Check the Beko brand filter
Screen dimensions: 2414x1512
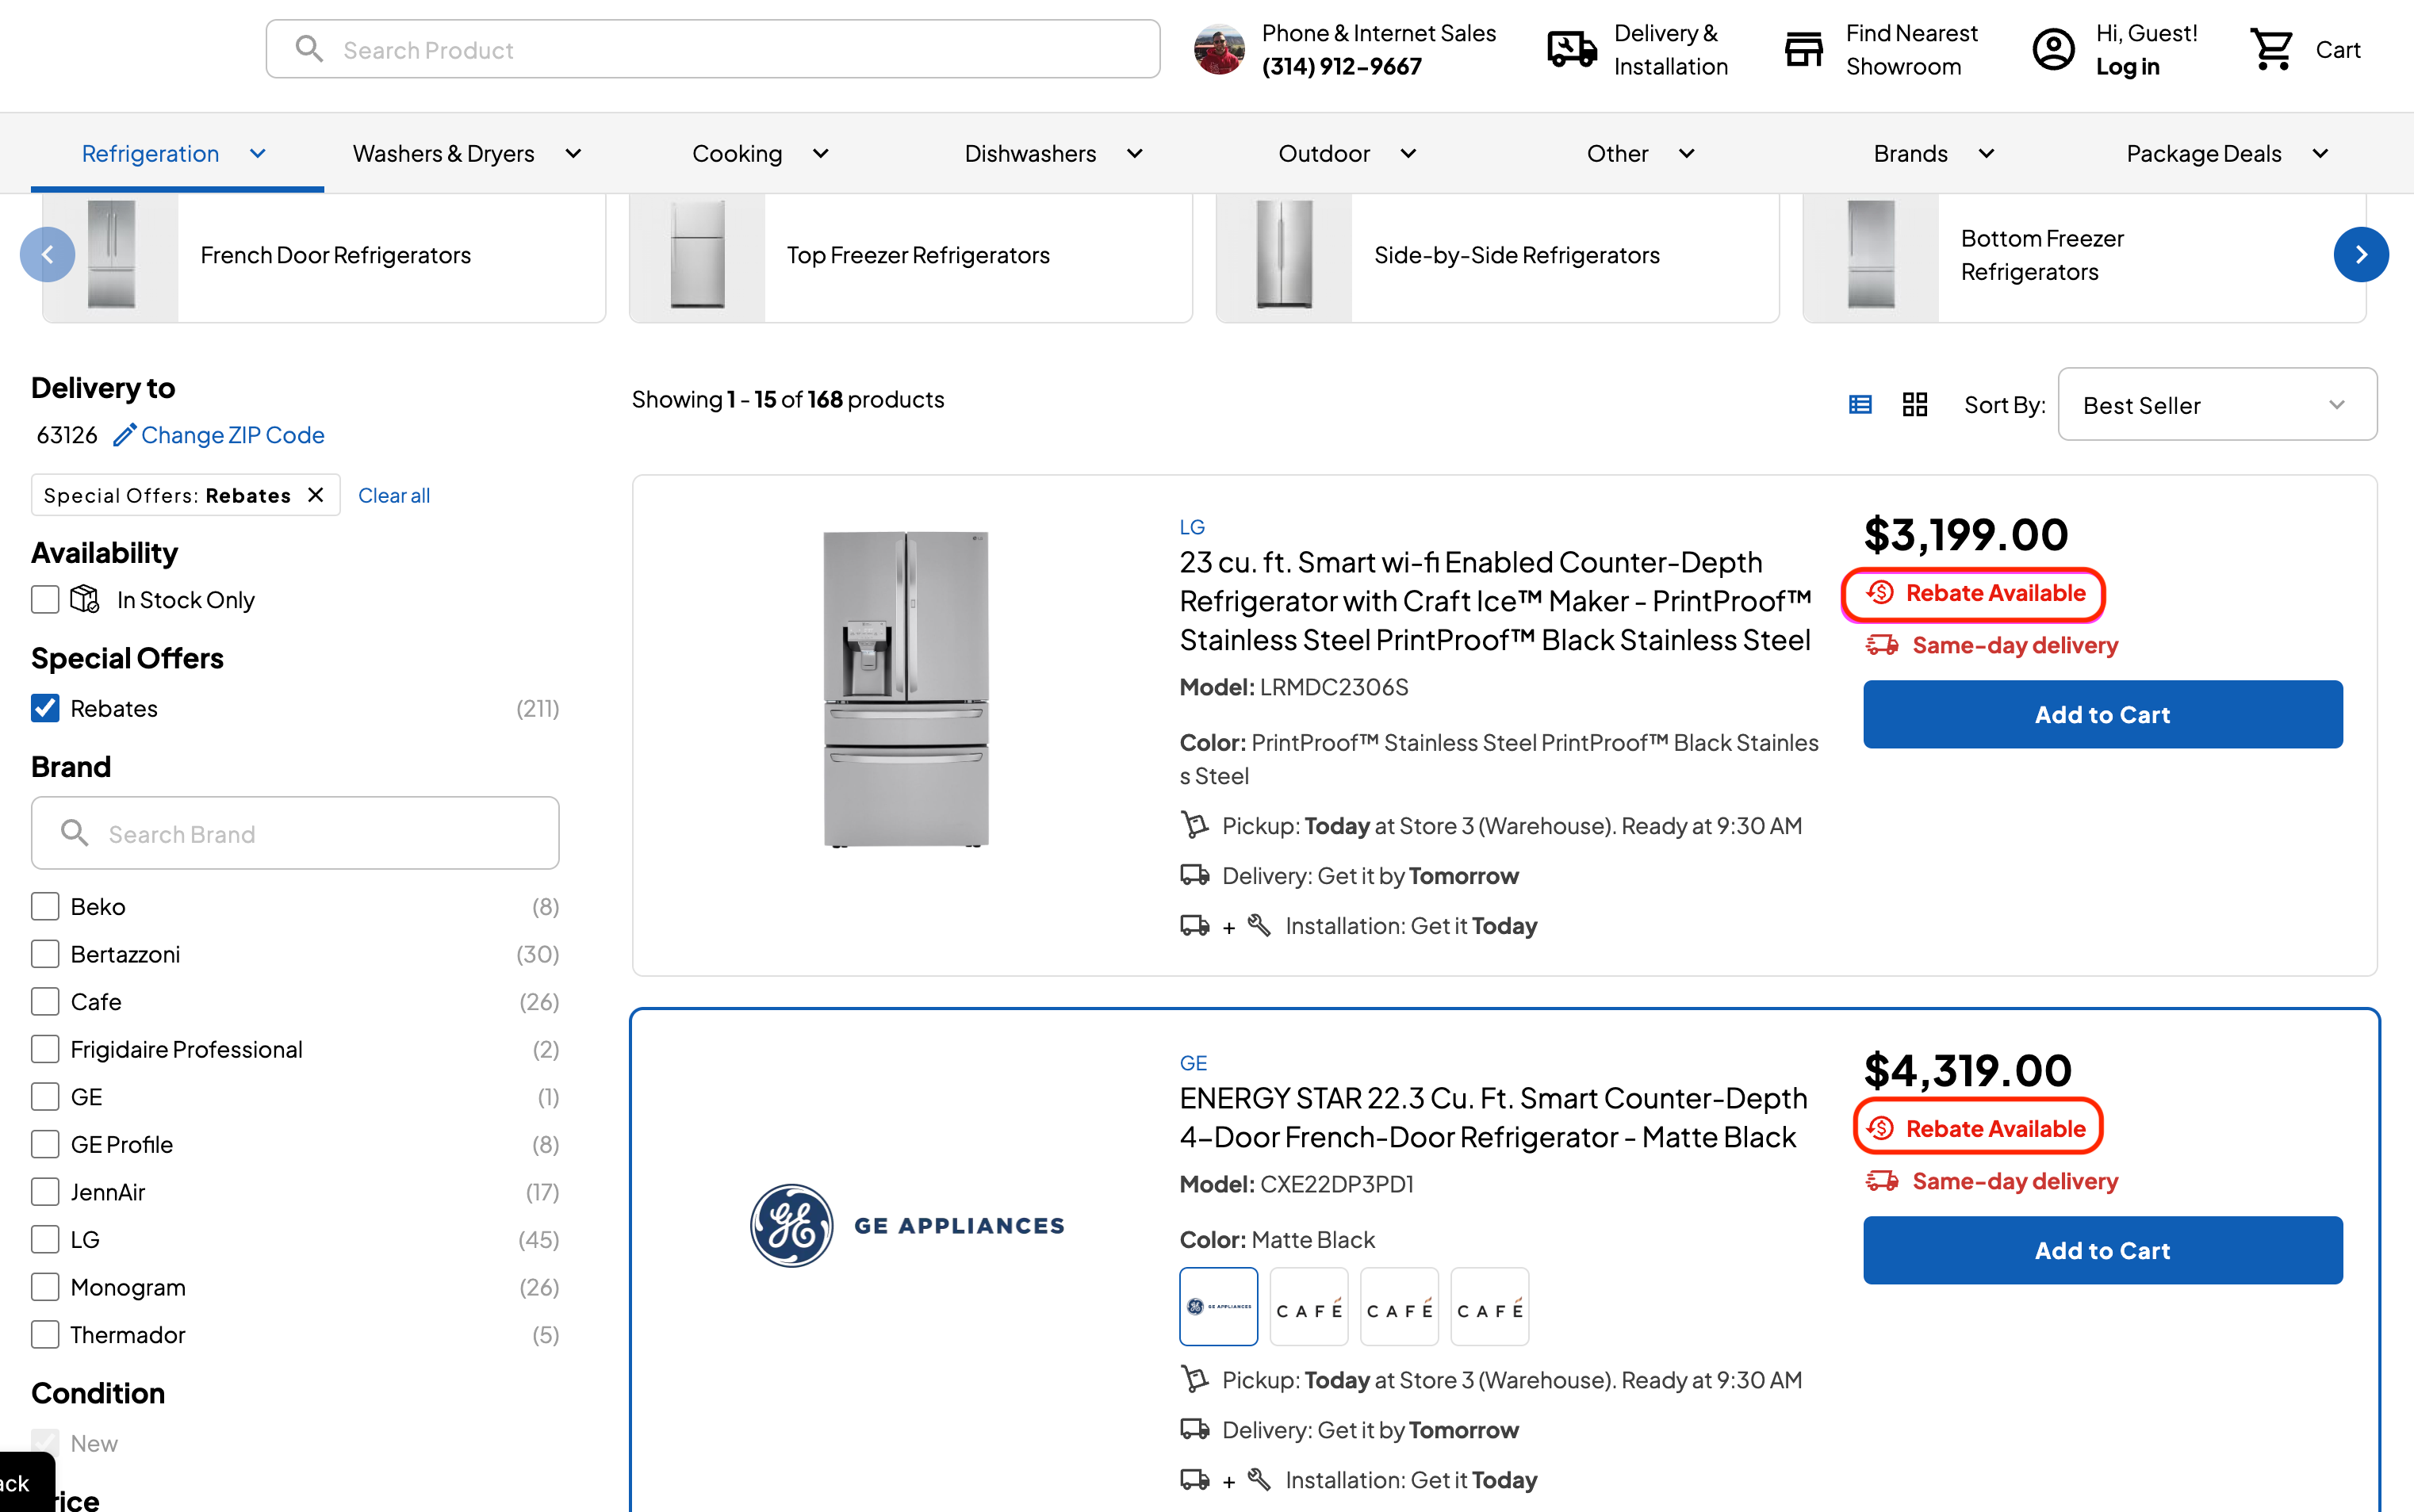click(45, 906)
